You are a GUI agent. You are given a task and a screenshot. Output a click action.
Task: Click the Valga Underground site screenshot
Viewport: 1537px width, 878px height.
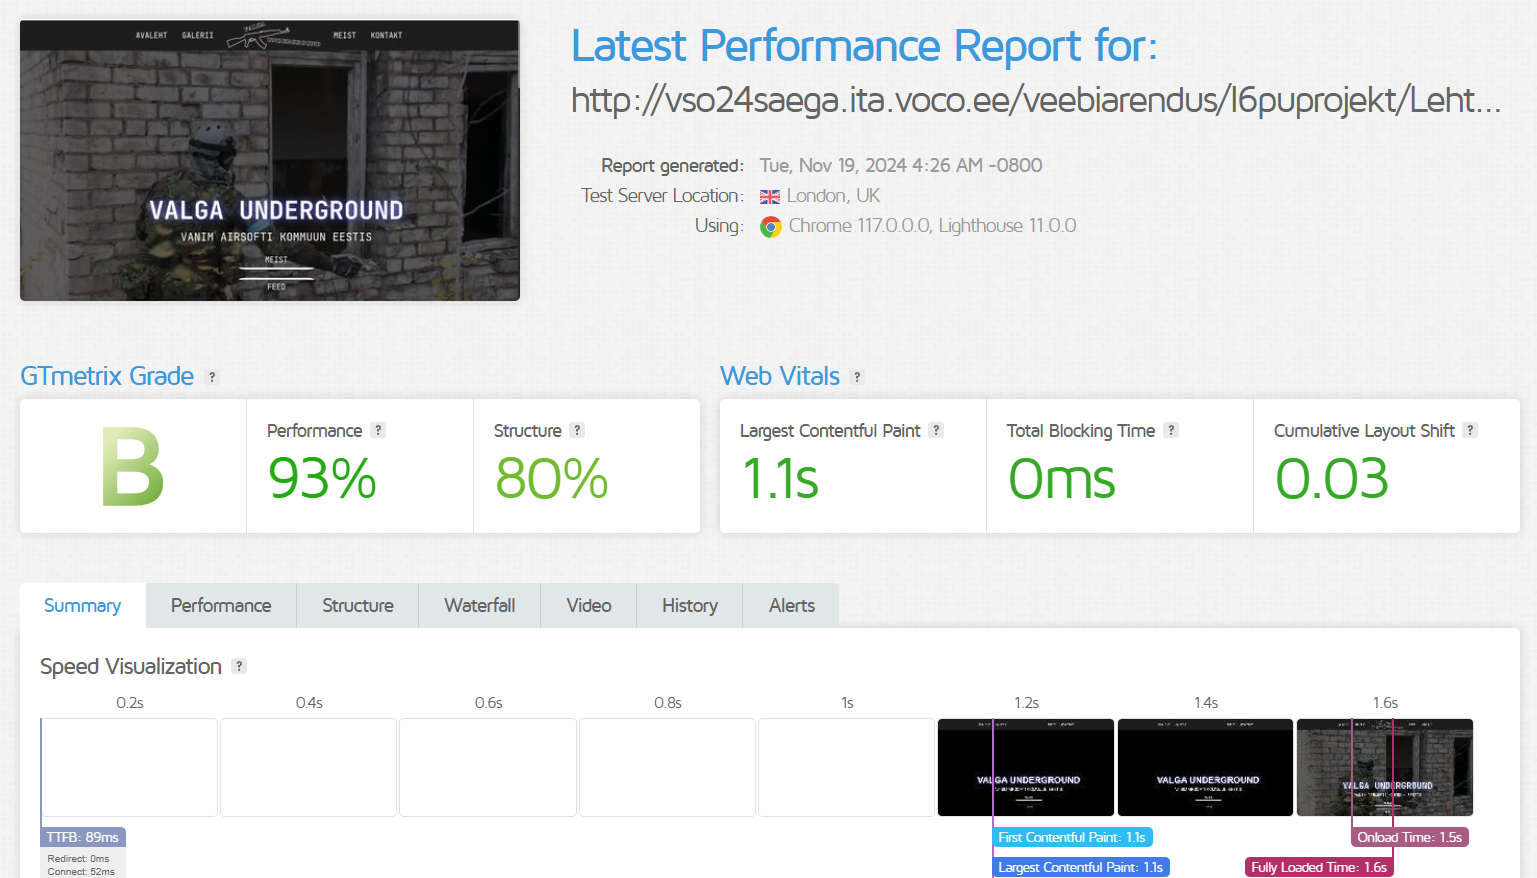tap(270, 161)
